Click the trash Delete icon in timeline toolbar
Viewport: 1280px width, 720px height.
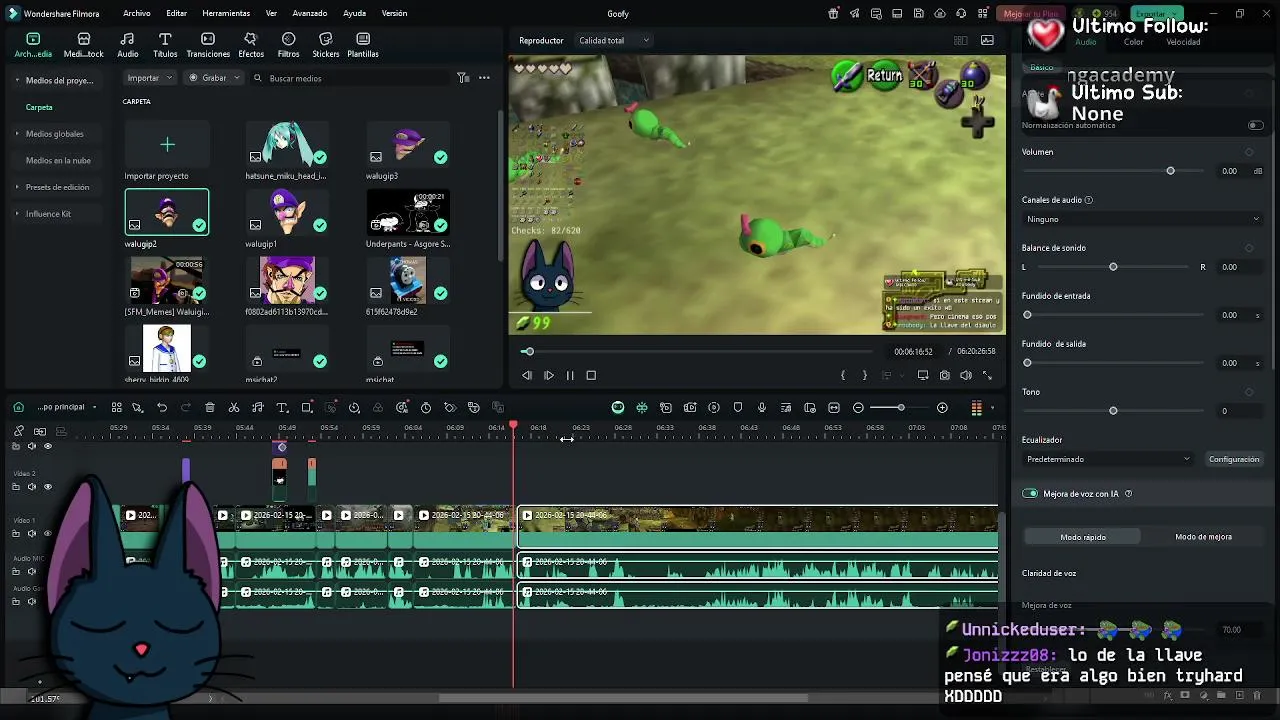coord(210,408)
